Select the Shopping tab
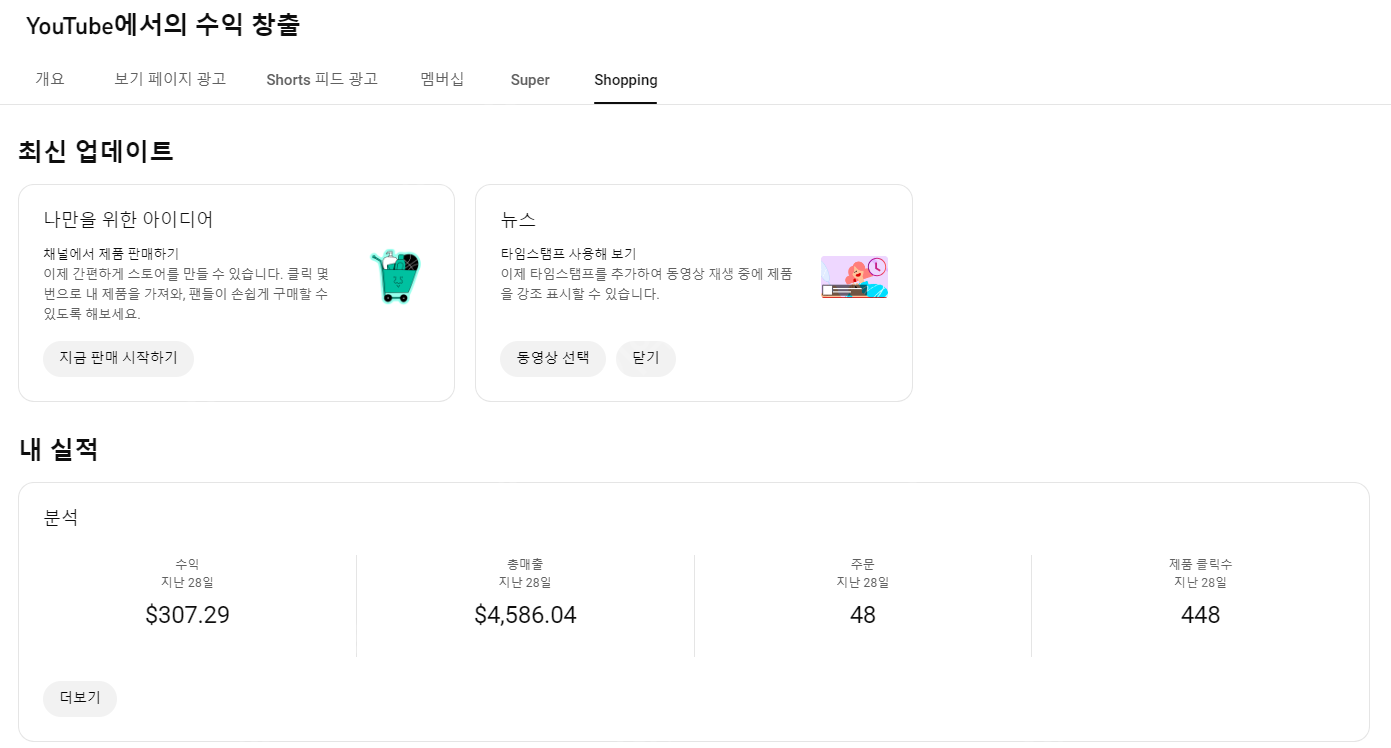The image size is (1391, 748). tap(625, 80)
